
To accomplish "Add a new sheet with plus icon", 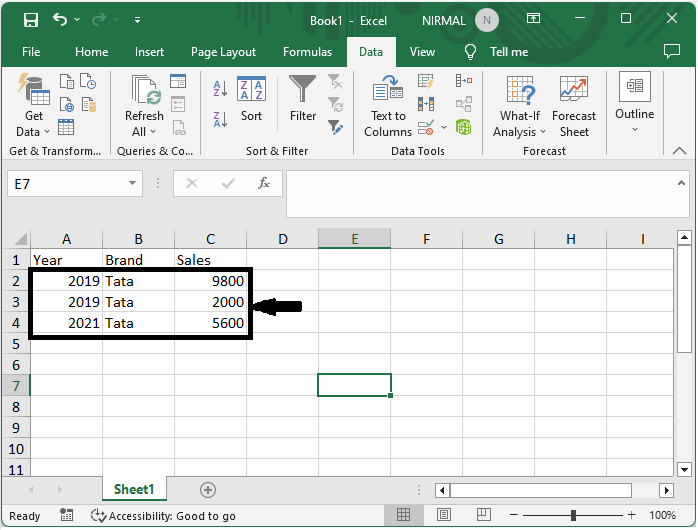I will 208,490.
